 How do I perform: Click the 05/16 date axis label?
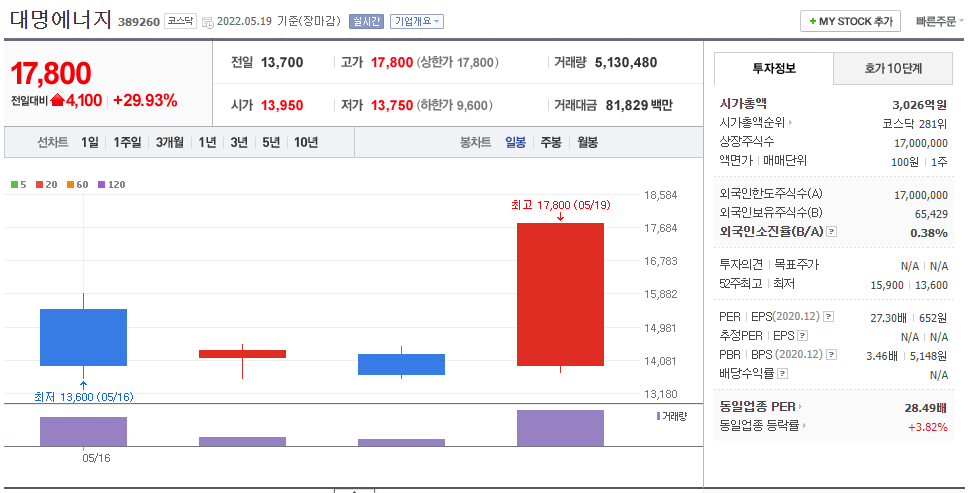96,458
